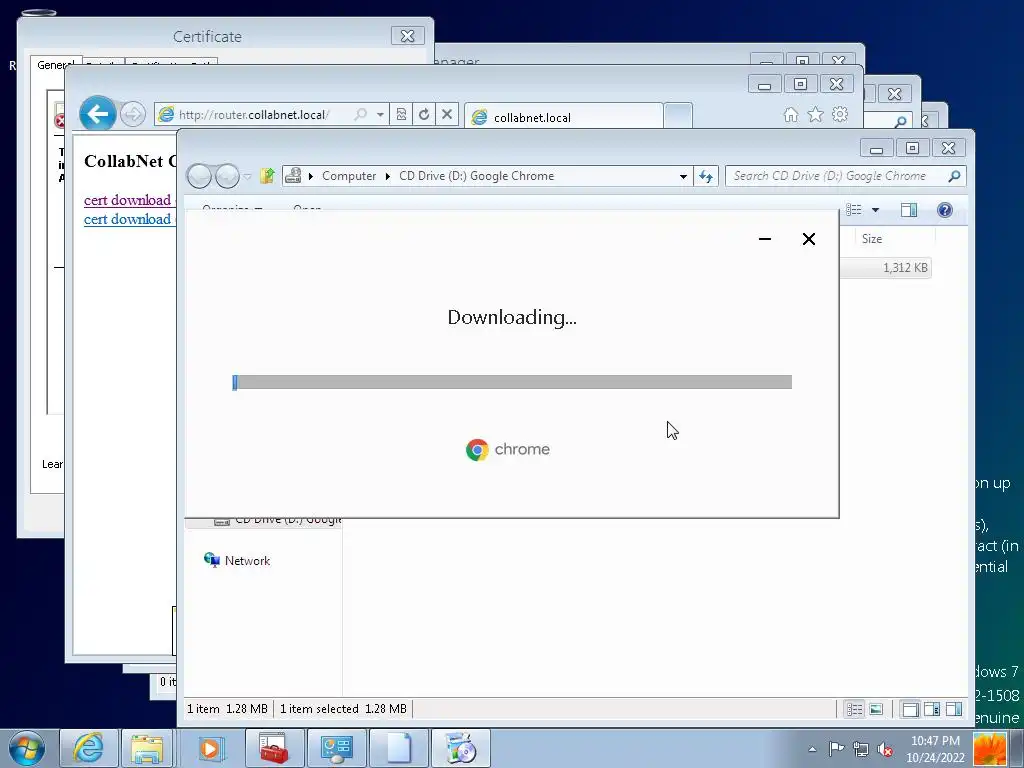Click the IE address bar search magnifier
The height and width of the screenshot is (768, 1024).
360,114
